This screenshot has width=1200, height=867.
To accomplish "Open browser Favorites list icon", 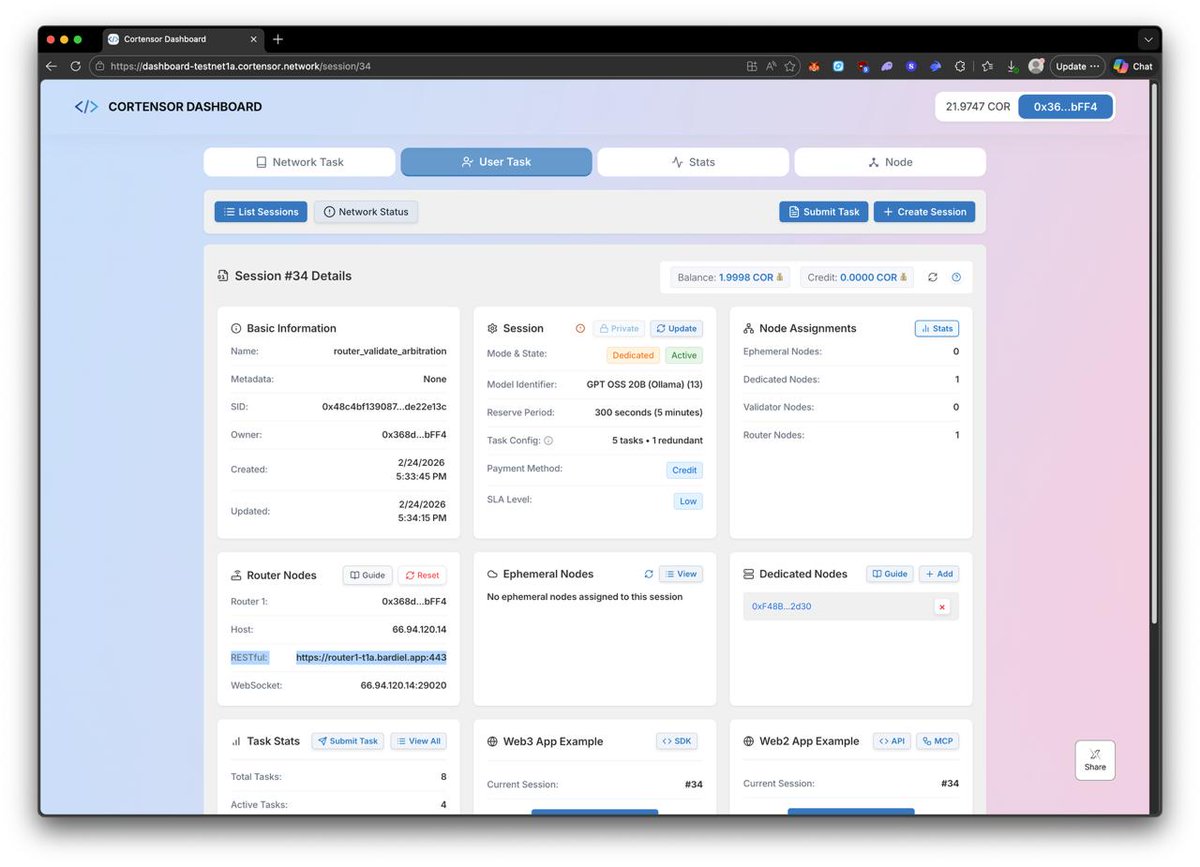I will pyautogui.click(x=987, y=66).
